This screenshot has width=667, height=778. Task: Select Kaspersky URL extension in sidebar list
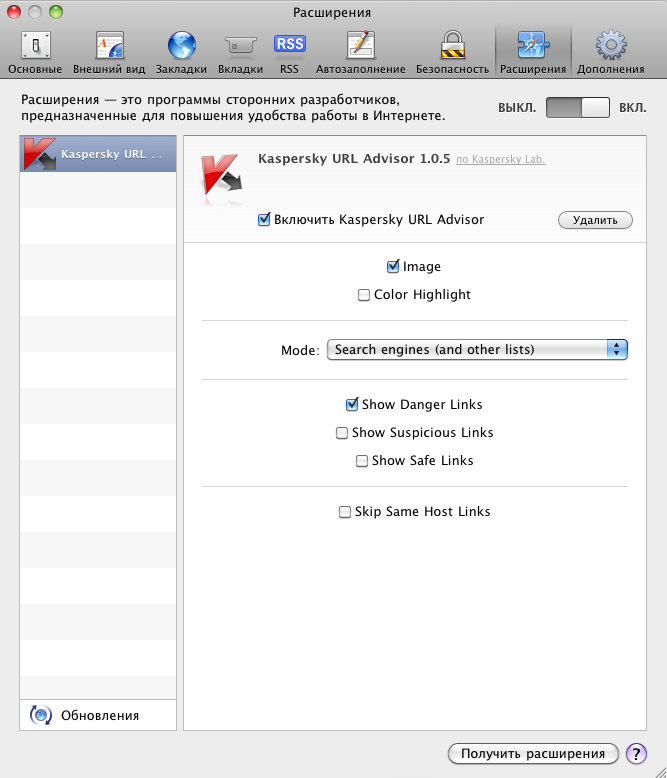coord(98,154)
